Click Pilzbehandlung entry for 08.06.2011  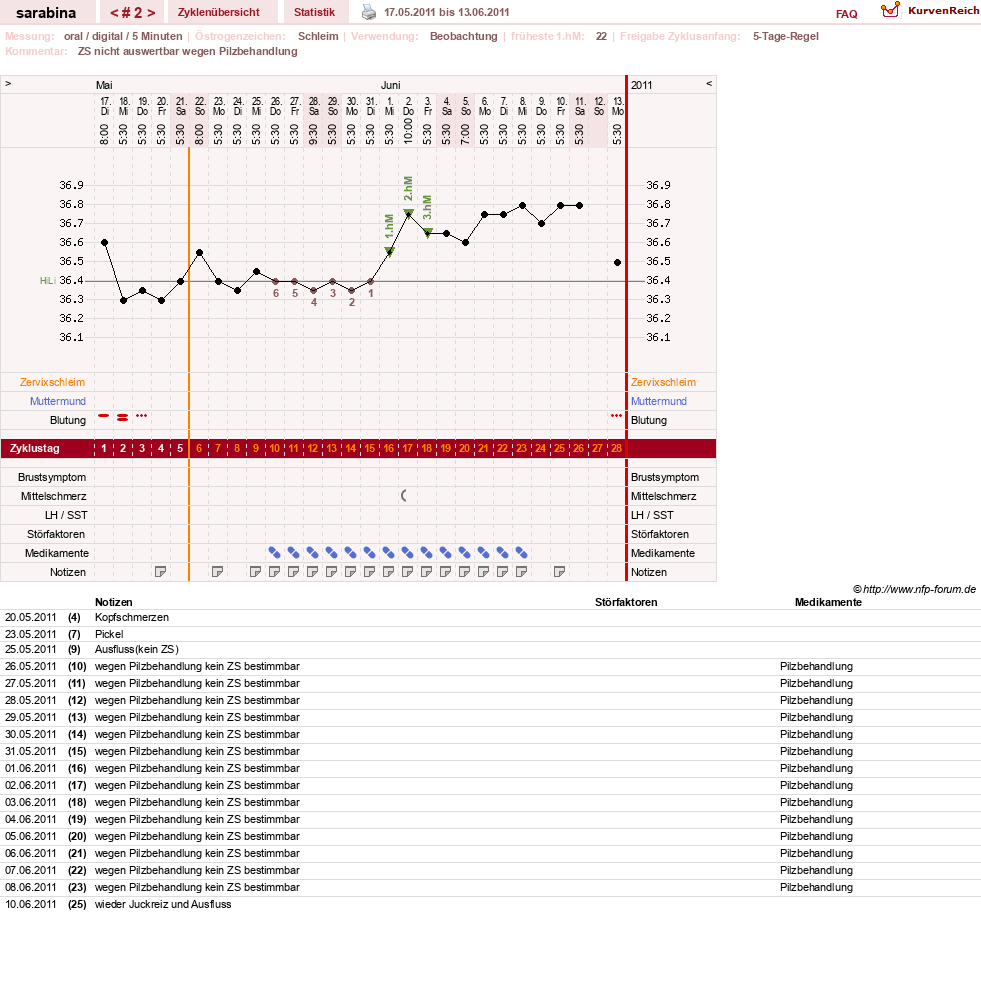816,887
